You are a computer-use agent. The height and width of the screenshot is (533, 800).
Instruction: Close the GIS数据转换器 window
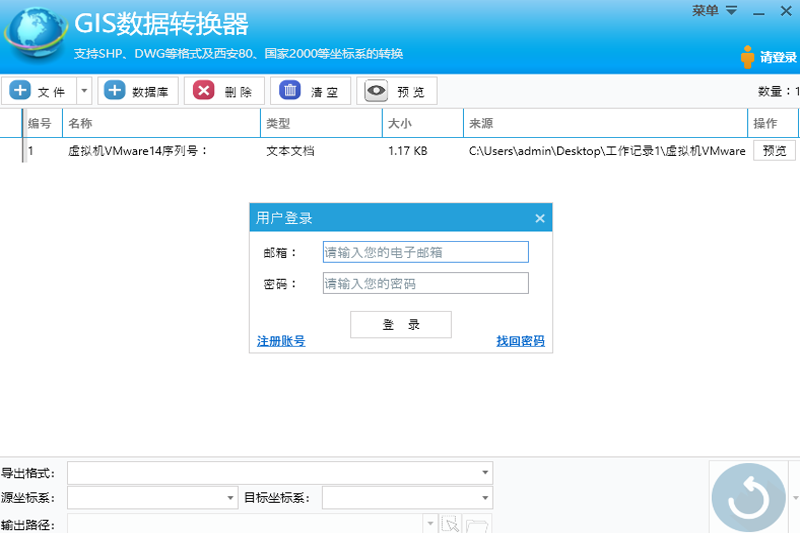786,11
